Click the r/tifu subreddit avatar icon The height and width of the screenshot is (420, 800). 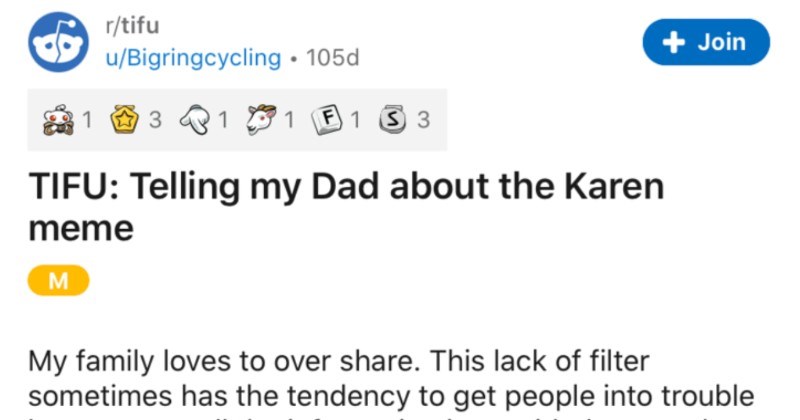tap(58, 43)
